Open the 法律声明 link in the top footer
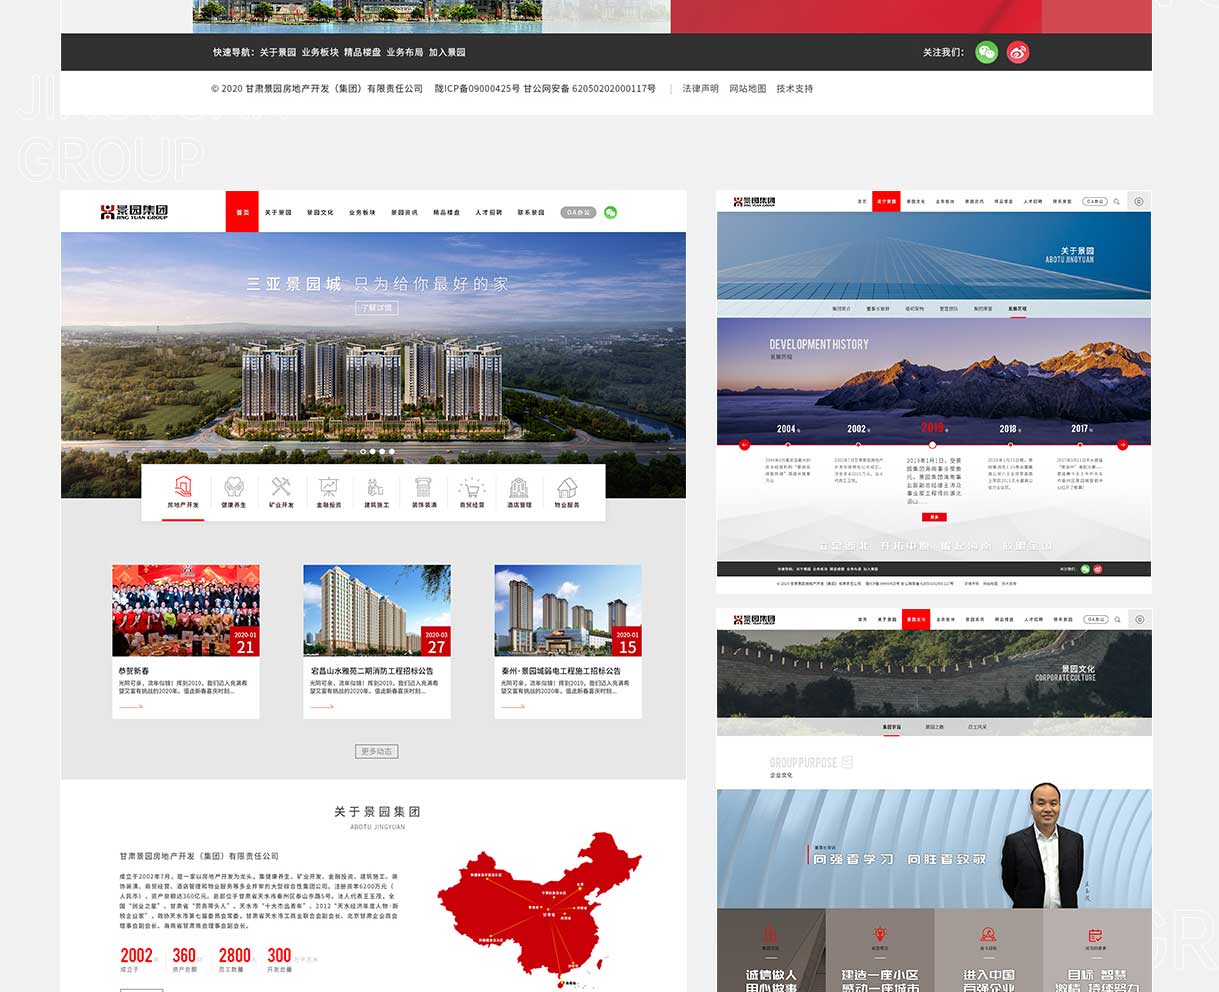This screenshot has height=992, width=1219. point(700,89)
